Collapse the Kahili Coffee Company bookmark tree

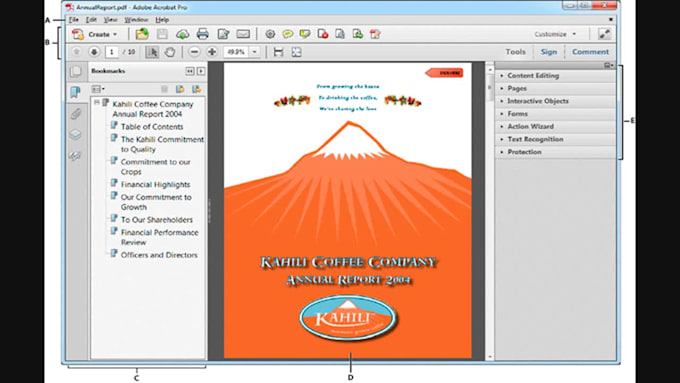[x=97, y=102]
